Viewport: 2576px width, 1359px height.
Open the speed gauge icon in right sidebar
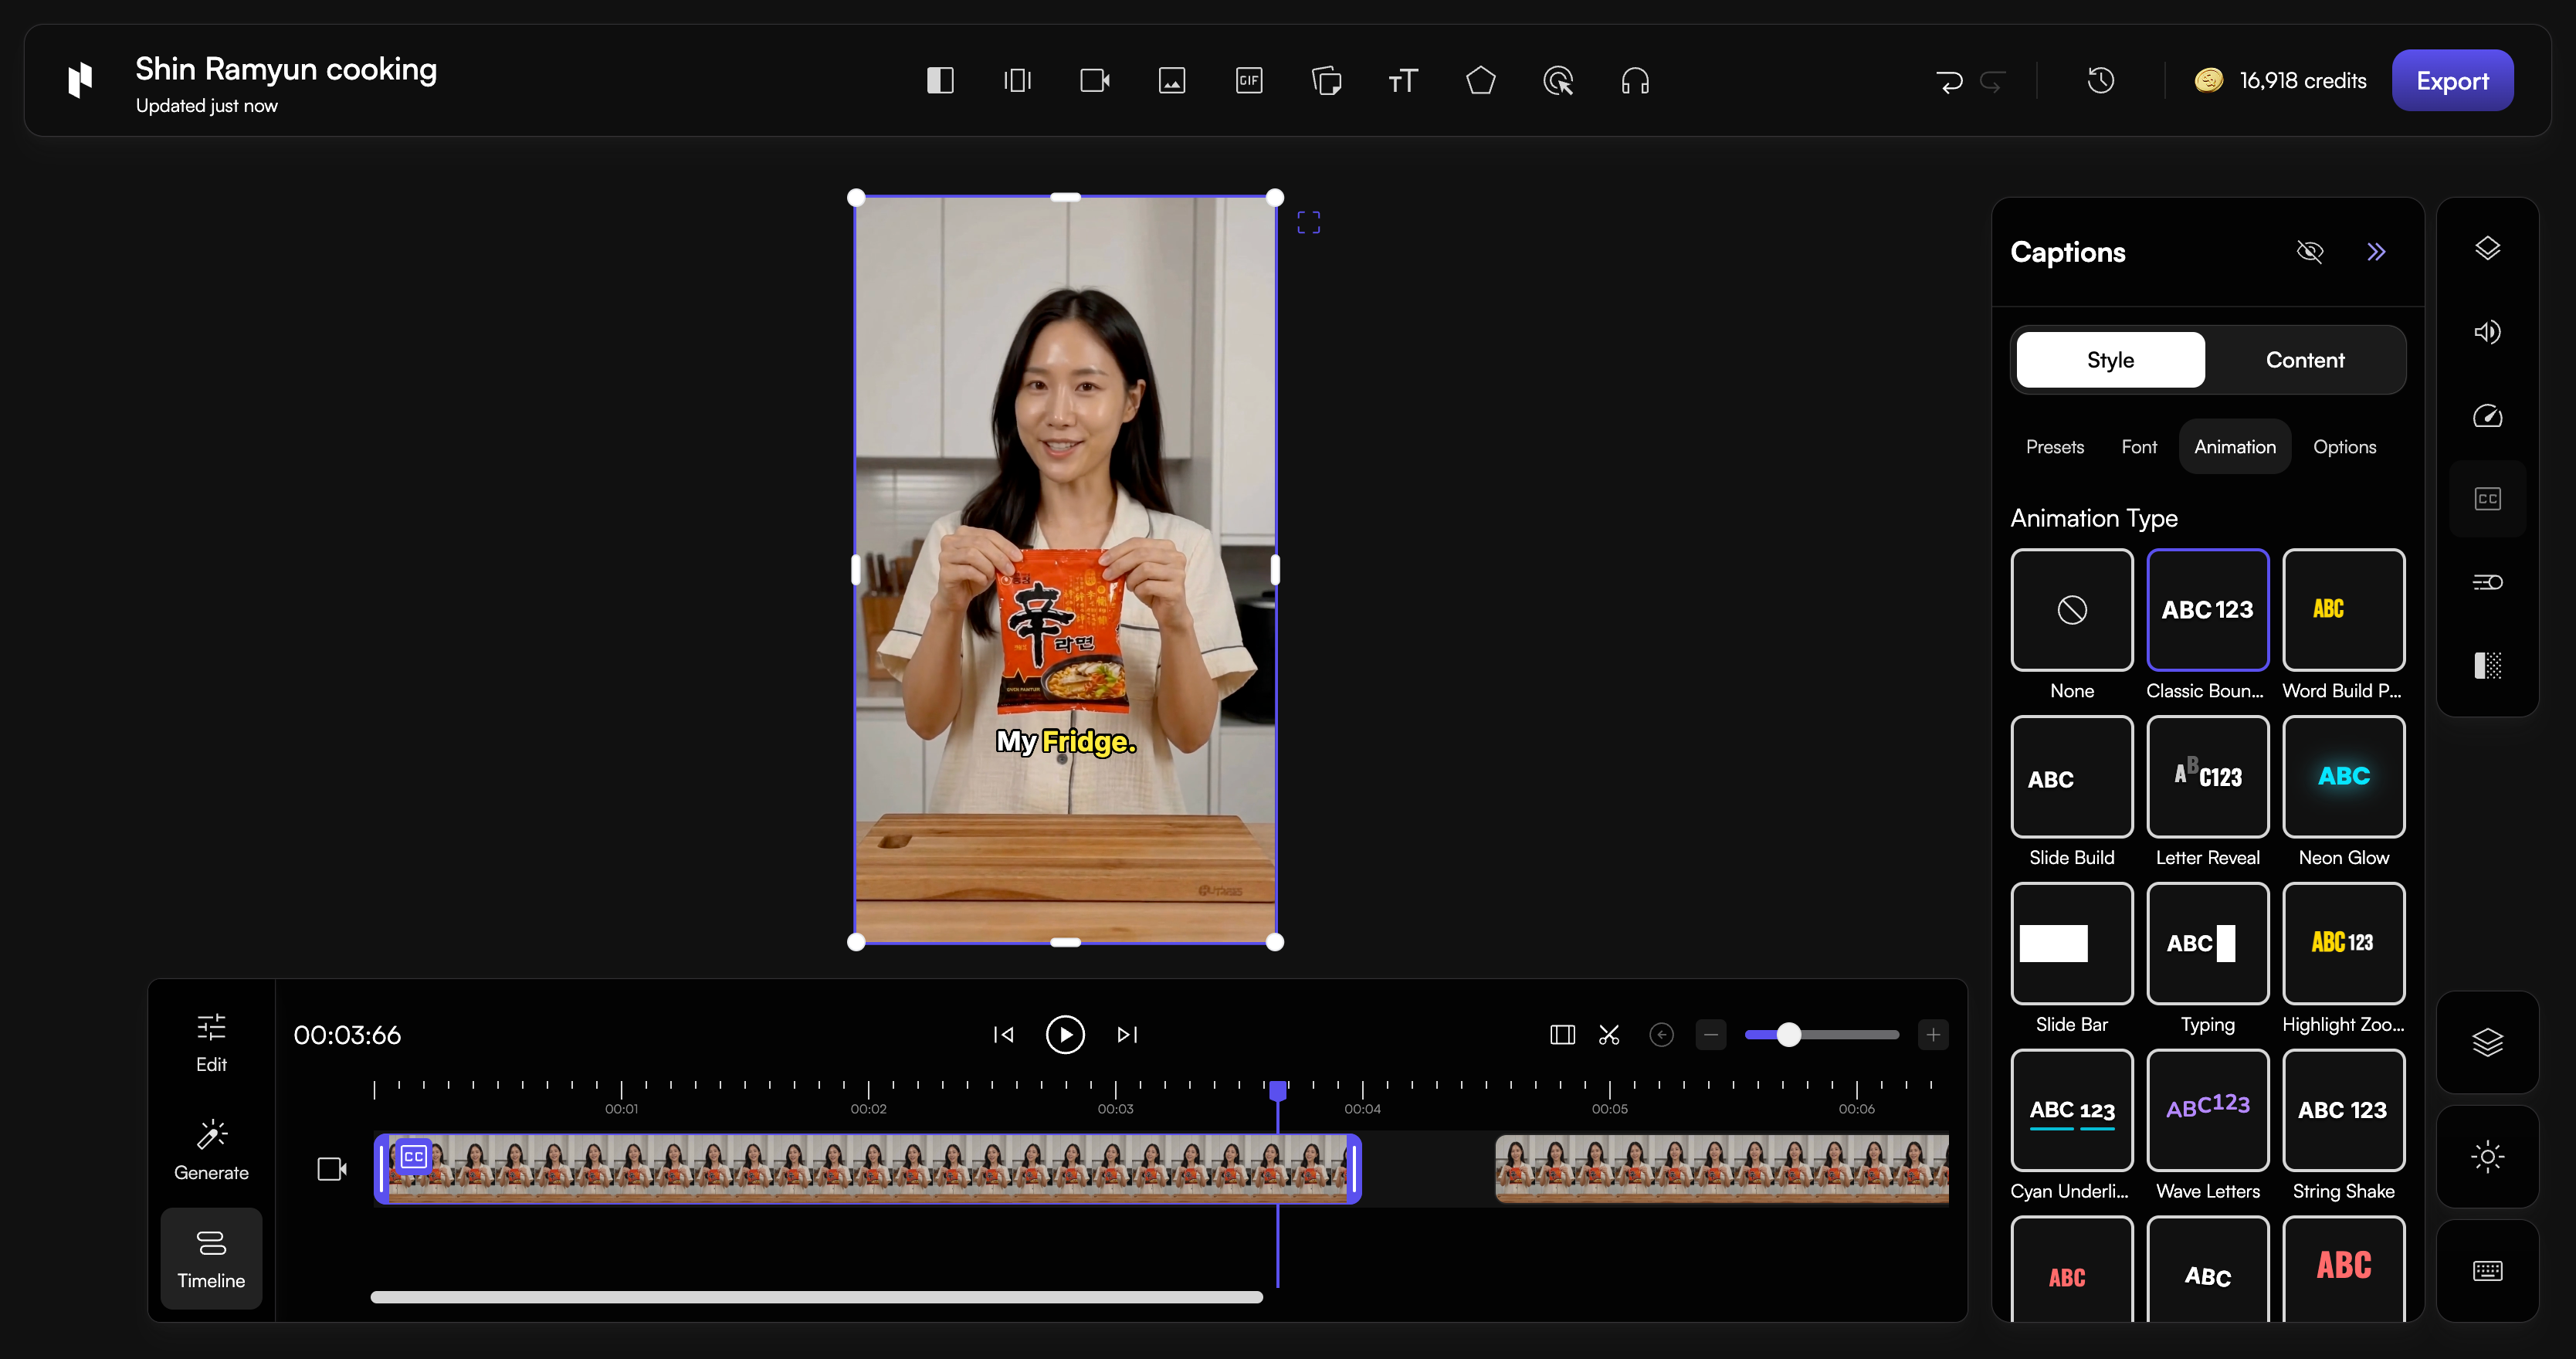pyautogui.click(x=2488, y=415)
